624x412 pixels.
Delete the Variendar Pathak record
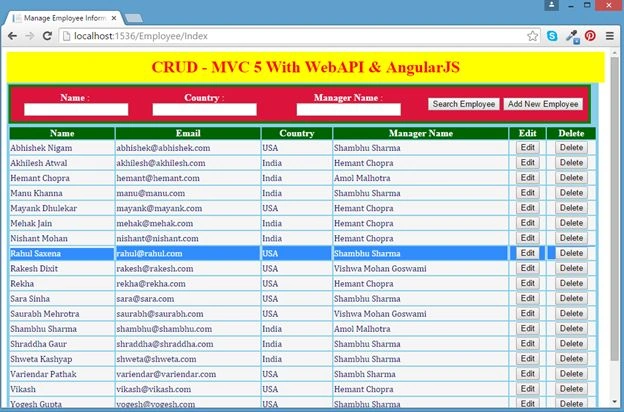click(x=571, y=375)
